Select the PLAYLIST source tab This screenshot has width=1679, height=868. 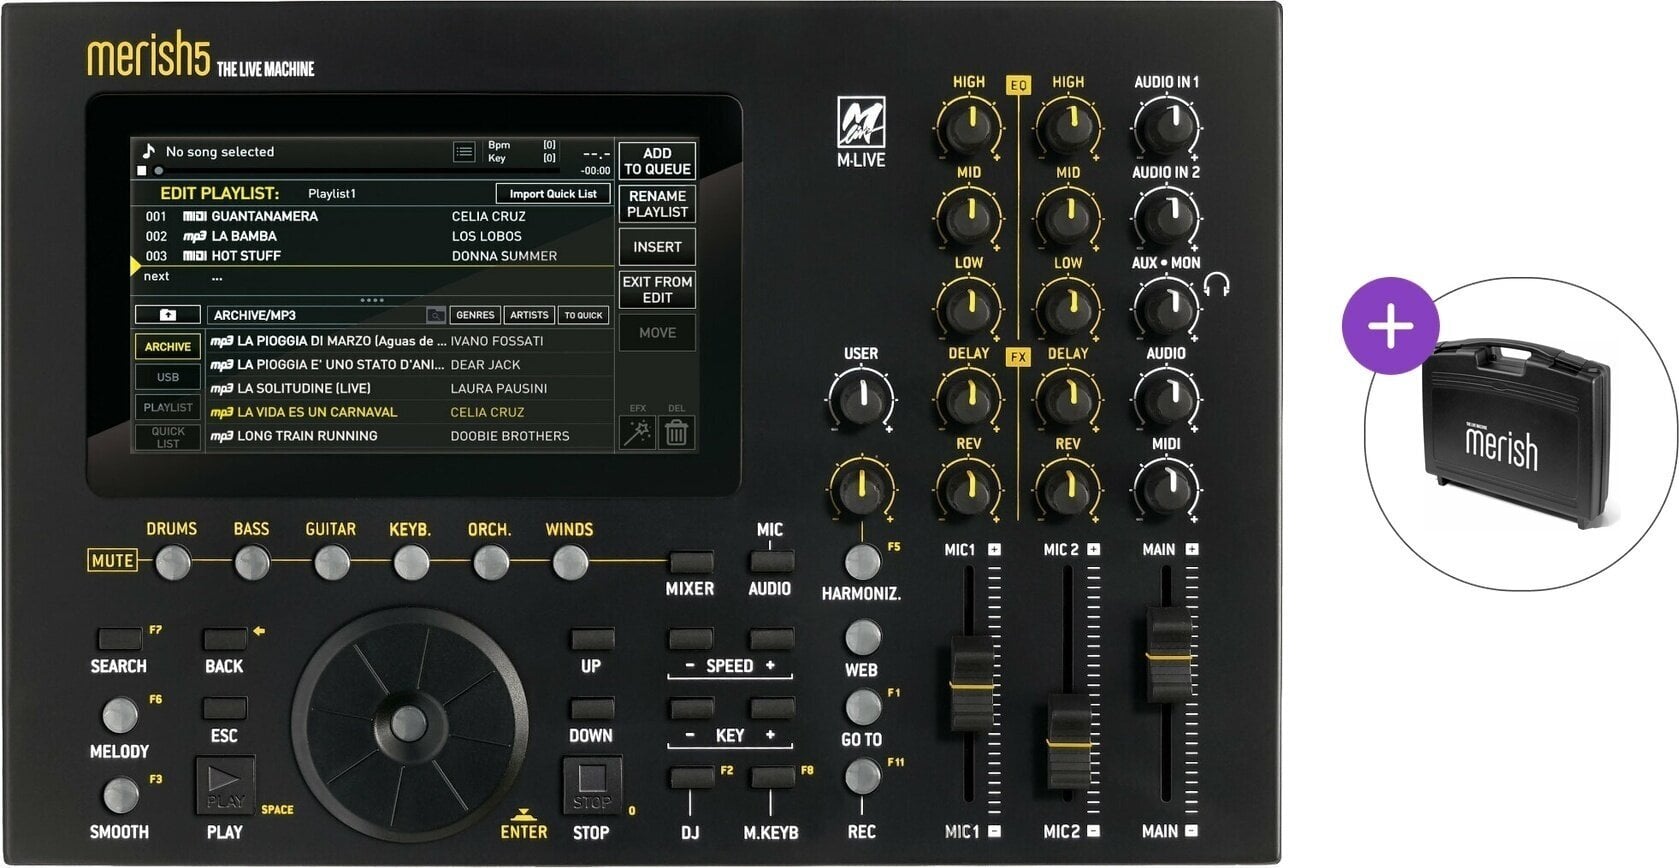click(168, 407)
